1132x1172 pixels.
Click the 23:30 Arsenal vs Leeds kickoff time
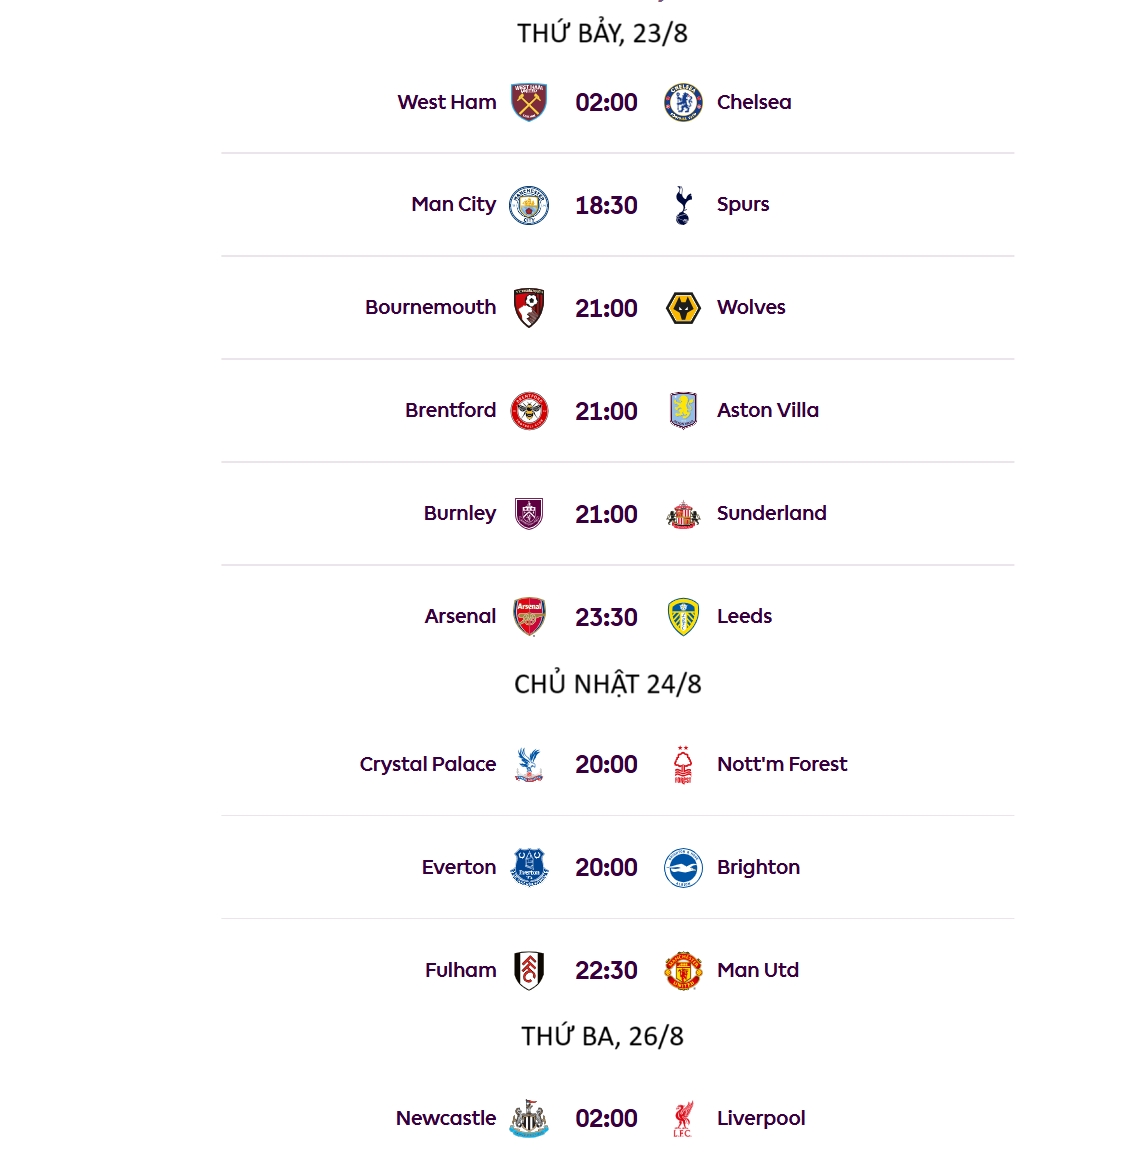pyautogui.click(x=606, y=617)
